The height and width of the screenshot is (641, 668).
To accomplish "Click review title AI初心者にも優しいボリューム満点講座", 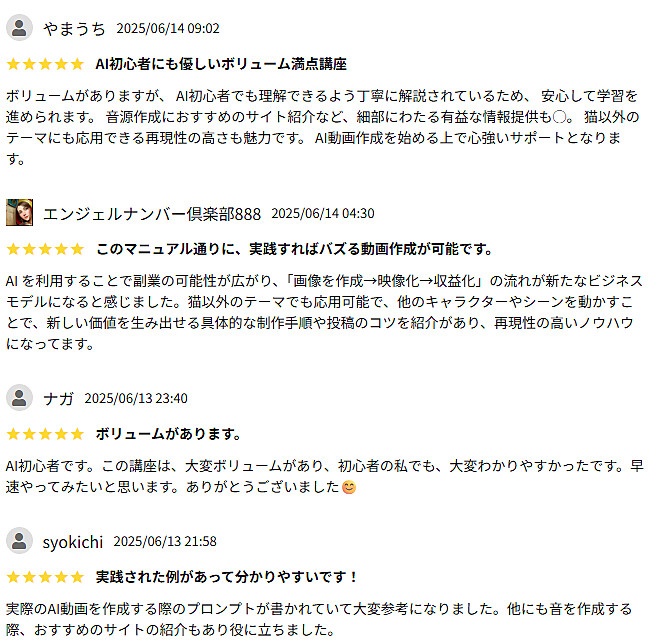I will (221, 64).
